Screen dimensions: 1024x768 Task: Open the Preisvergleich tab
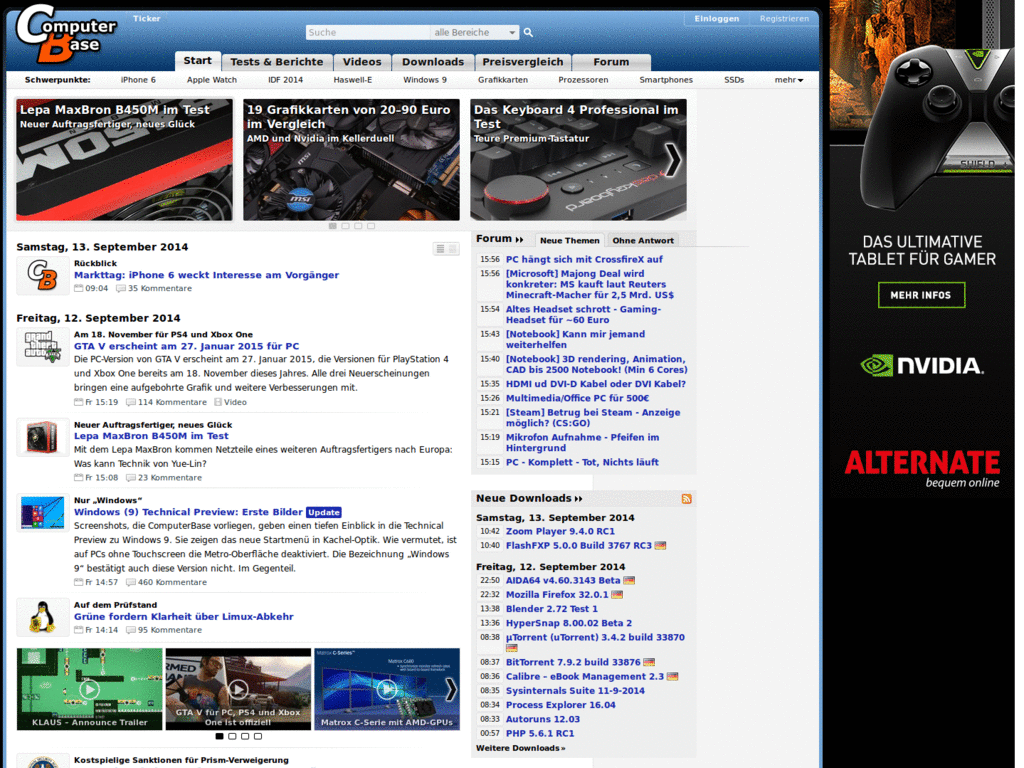522,62
